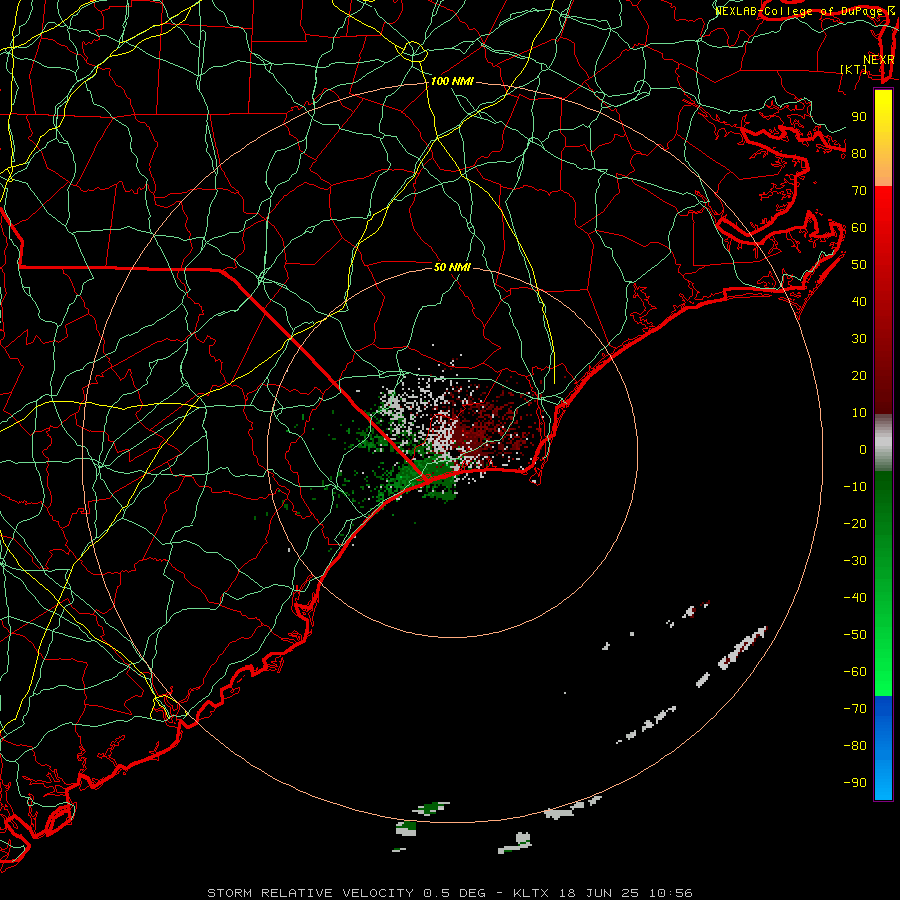Click the -40 value on velocity scale
The width and height of the screenshot is (900, 900).
click(855, 598)
